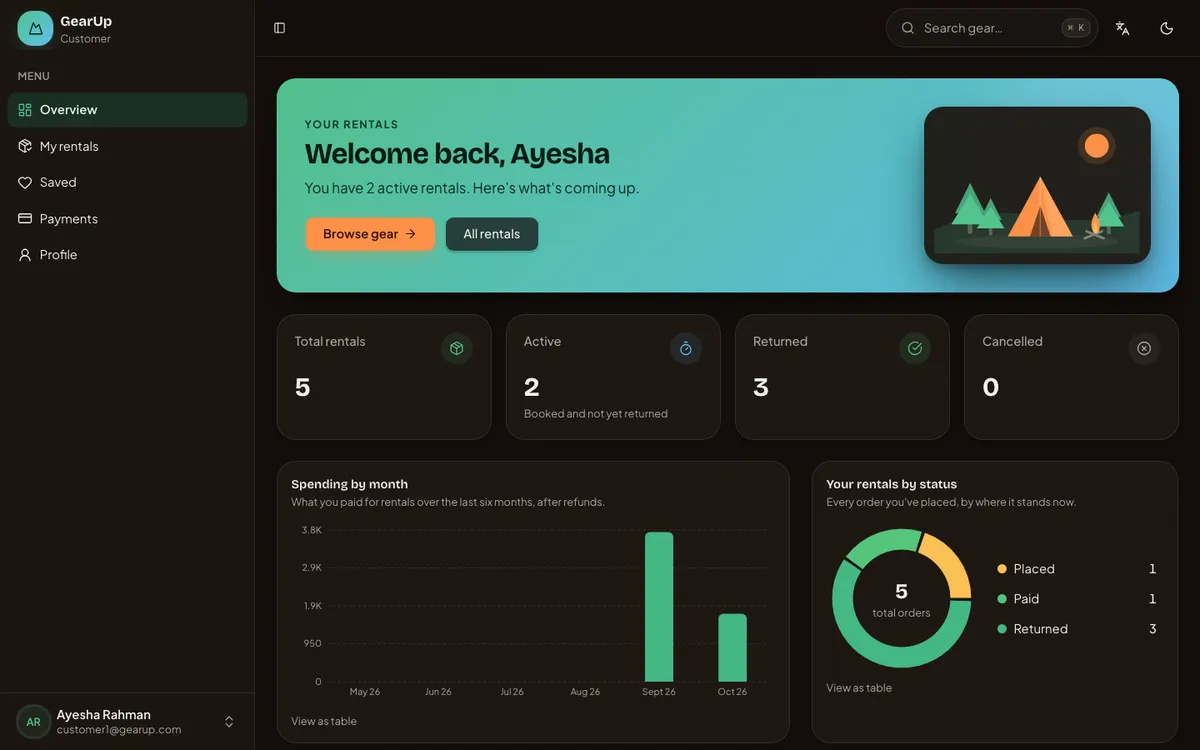1200x750 pixels.
Task: Click the arrow in Browse gear button
Action: tap(410, 234)
